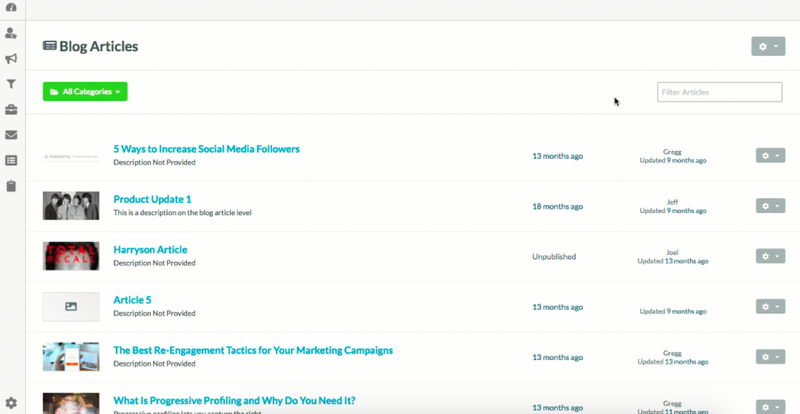Click the Blog Articles page heading
Viewport: 800px width, 414px height.
tap(91, 46)
